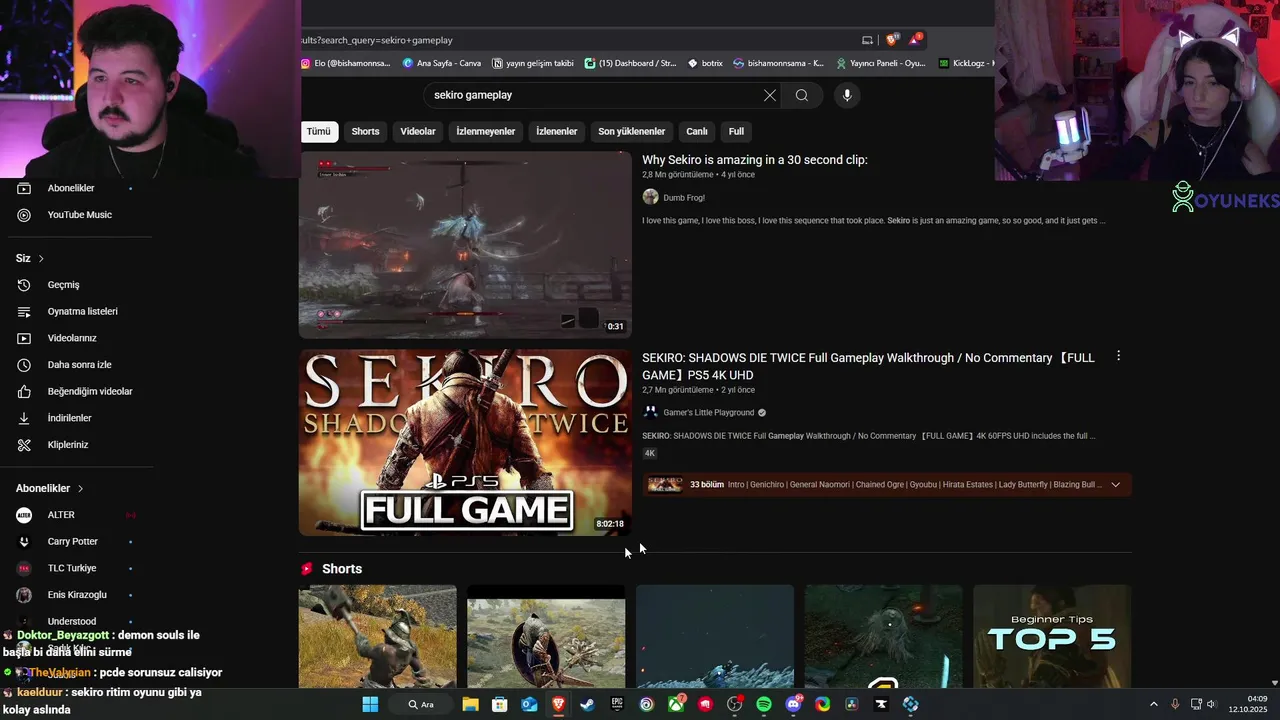This screenshot has height=720, width=1280.
Task: Click the Windows taskbar Ara search box
Action: coord(420,704)
